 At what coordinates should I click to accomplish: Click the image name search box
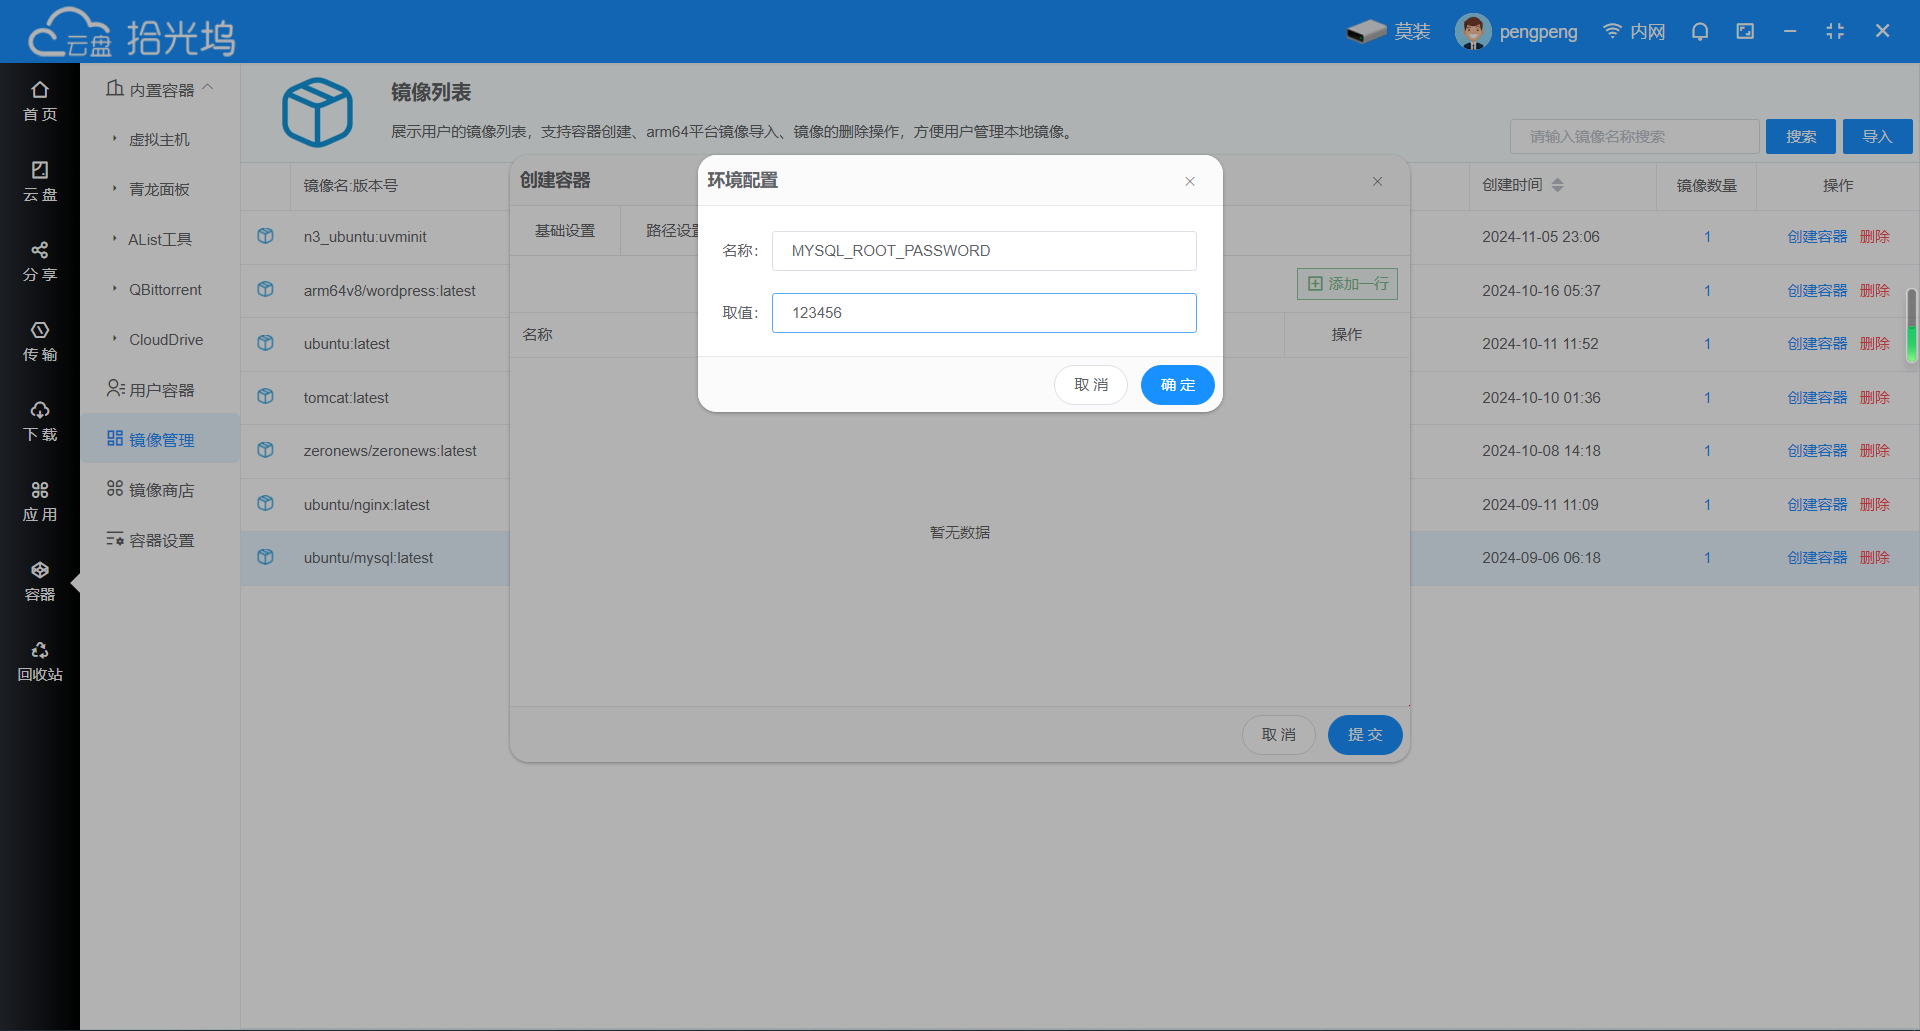tap(1634, 136)
